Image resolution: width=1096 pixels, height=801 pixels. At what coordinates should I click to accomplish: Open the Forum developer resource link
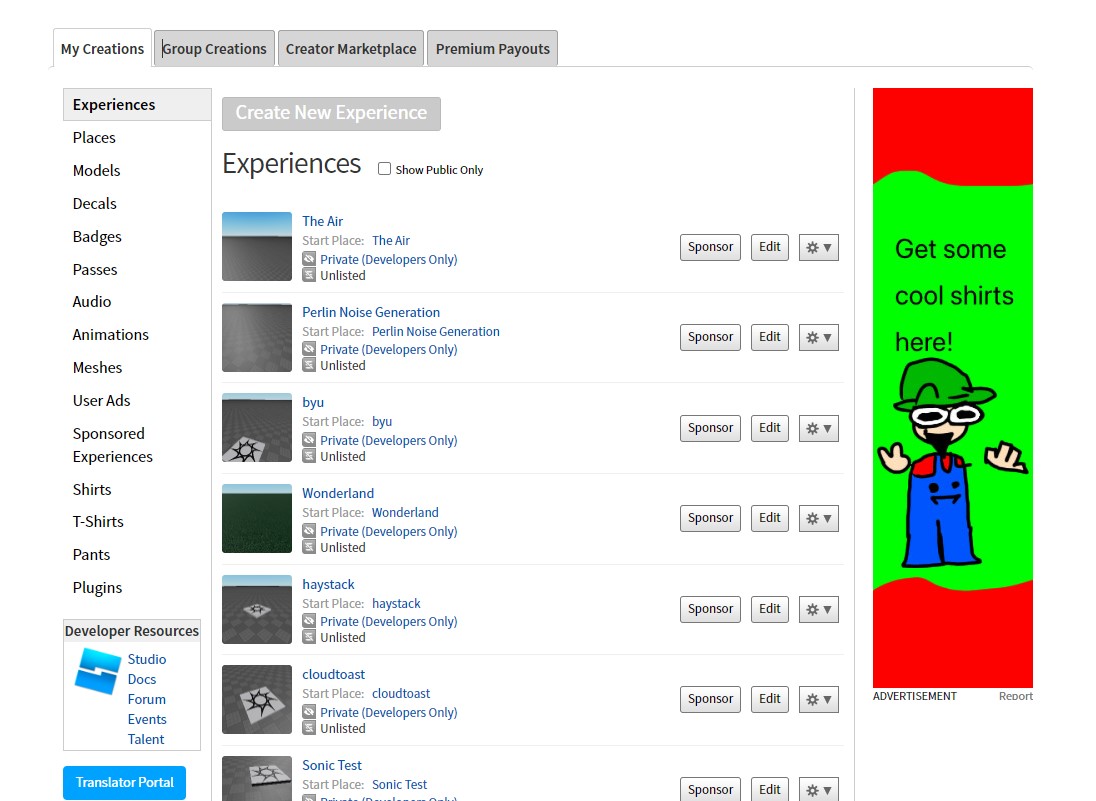[x=147, y=699]
